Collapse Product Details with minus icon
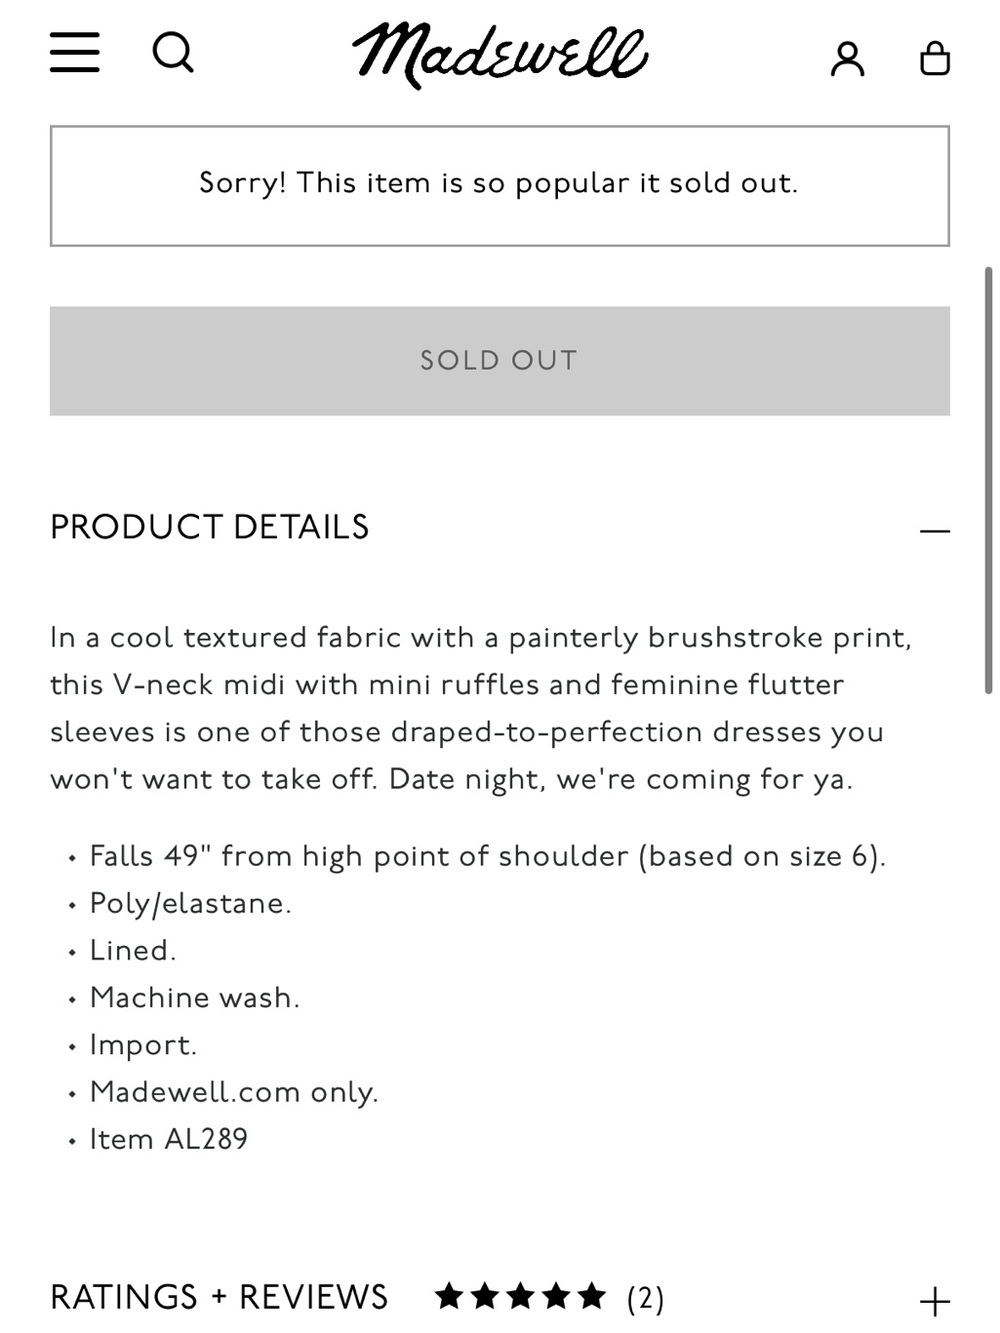Screen dimensions: 1000x1333 [935, 530]
